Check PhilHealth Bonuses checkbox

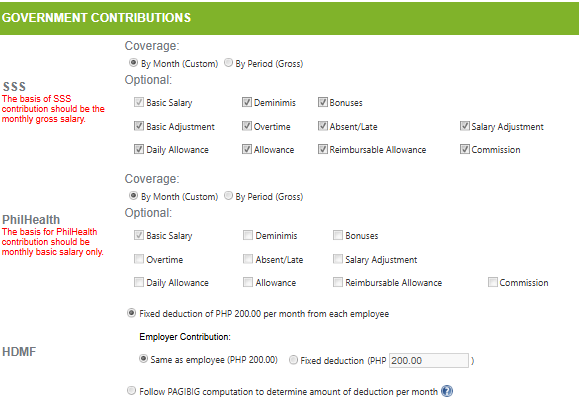338,235
